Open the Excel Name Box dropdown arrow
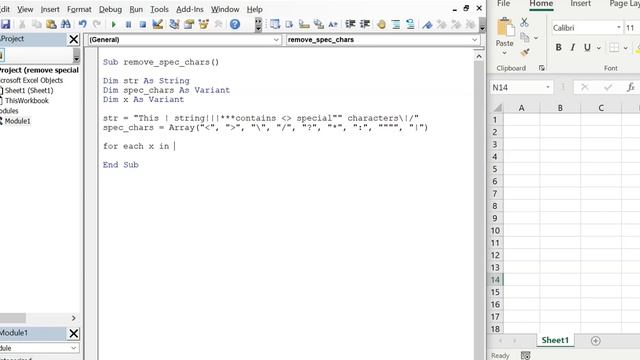Viewport: 640px width, 360px height. pyautogui.click(x=548, y=87)
